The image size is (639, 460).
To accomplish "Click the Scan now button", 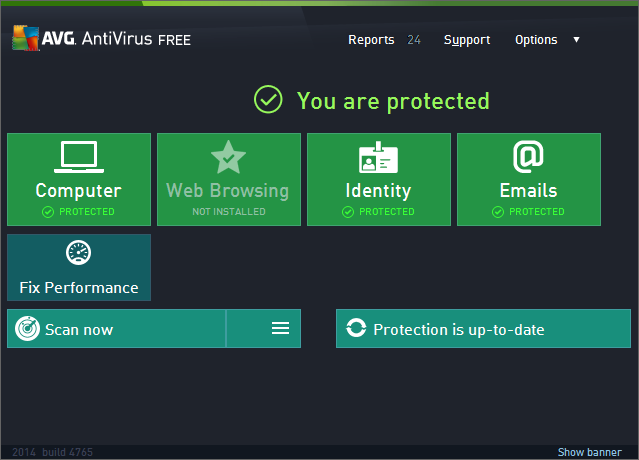I will [x=117, y=328].
